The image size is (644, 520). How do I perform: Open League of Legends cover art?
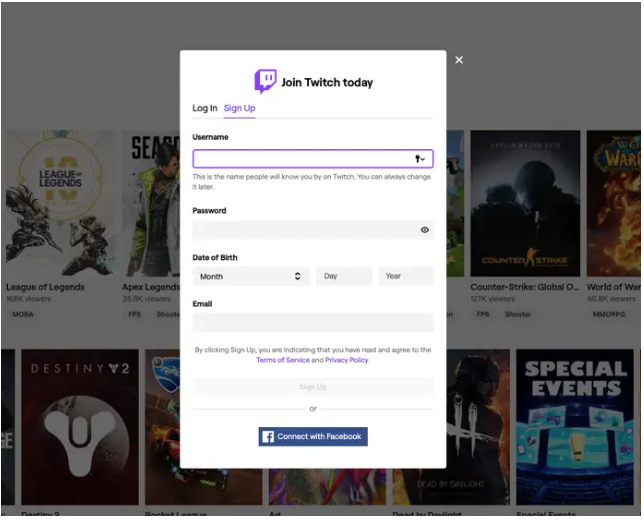click(x=61, y=203)
